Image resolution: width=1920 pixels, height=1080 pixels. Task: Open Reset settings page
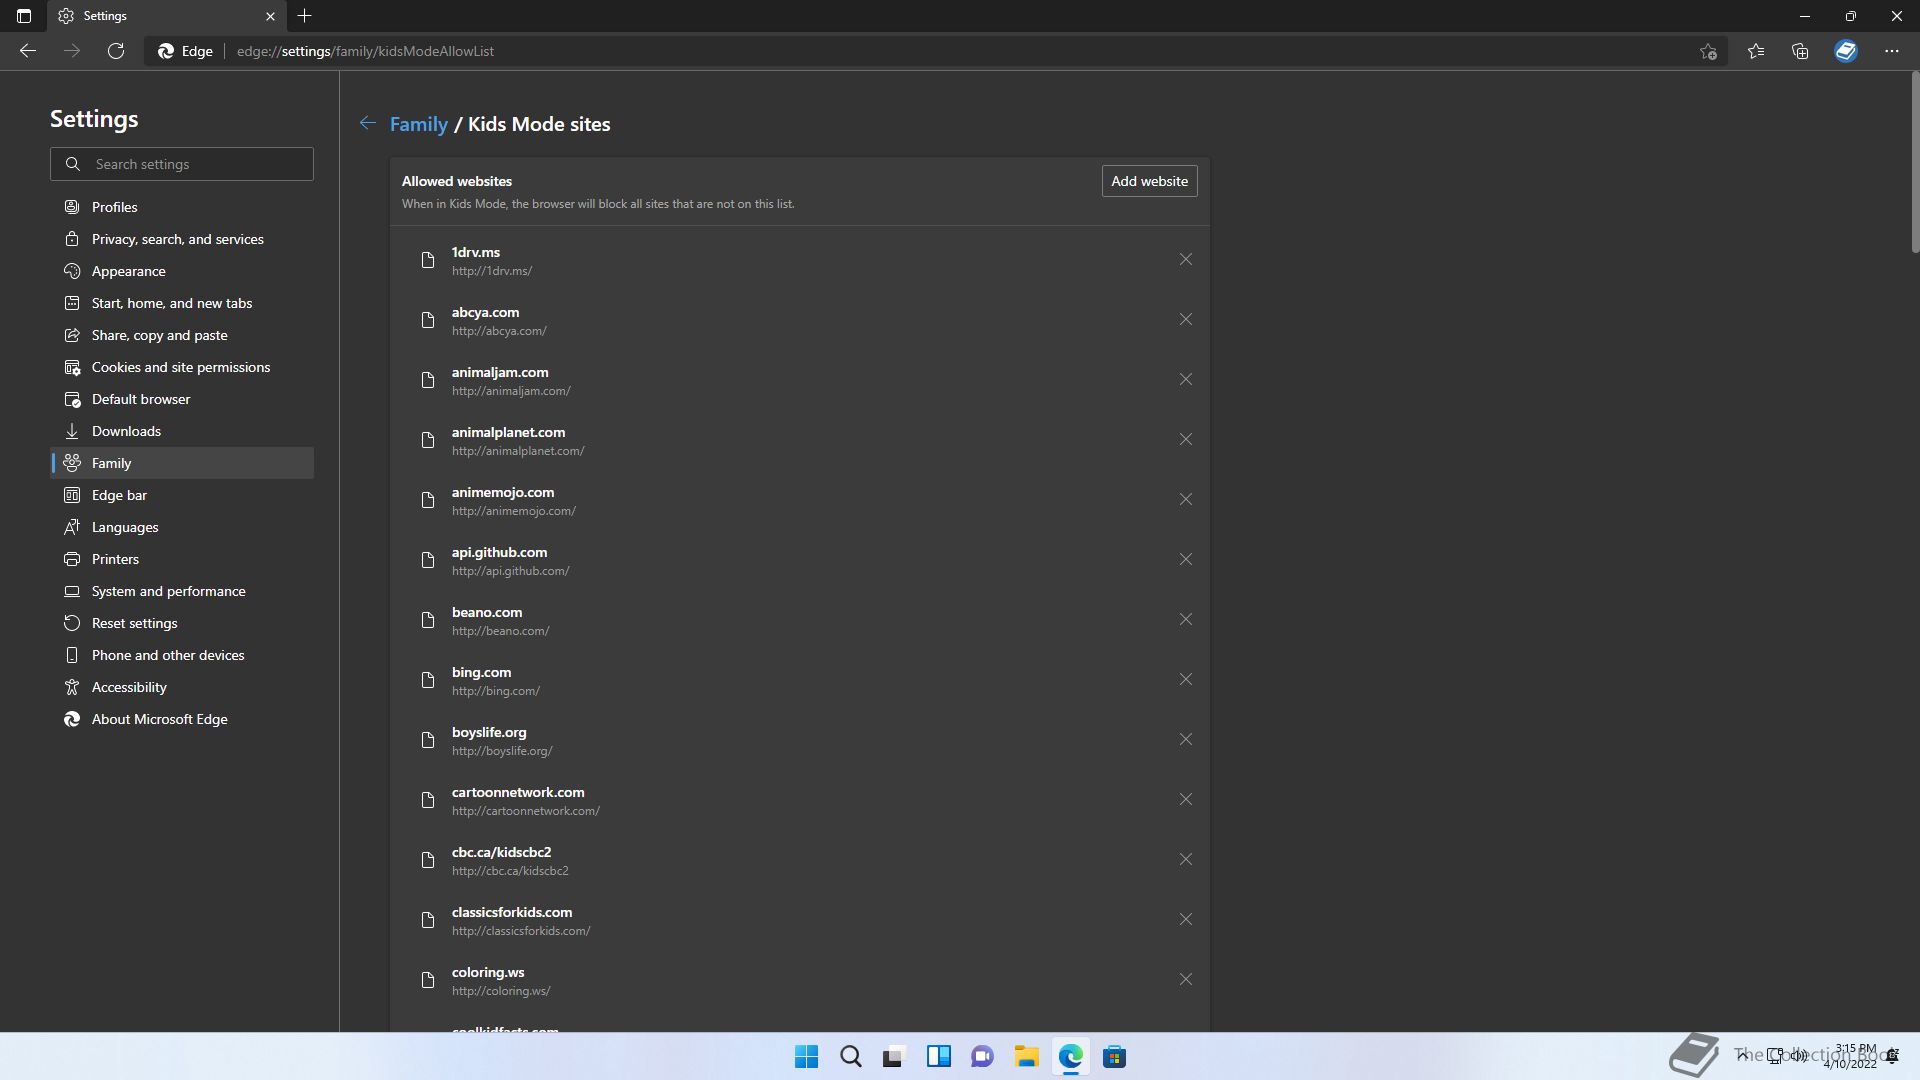(x=182, y=623)
